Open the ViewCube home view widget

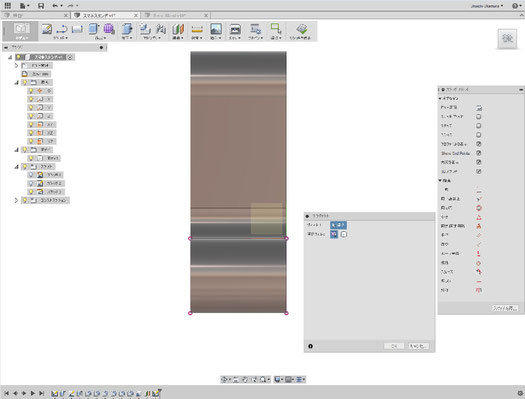[x=507, y=39]
